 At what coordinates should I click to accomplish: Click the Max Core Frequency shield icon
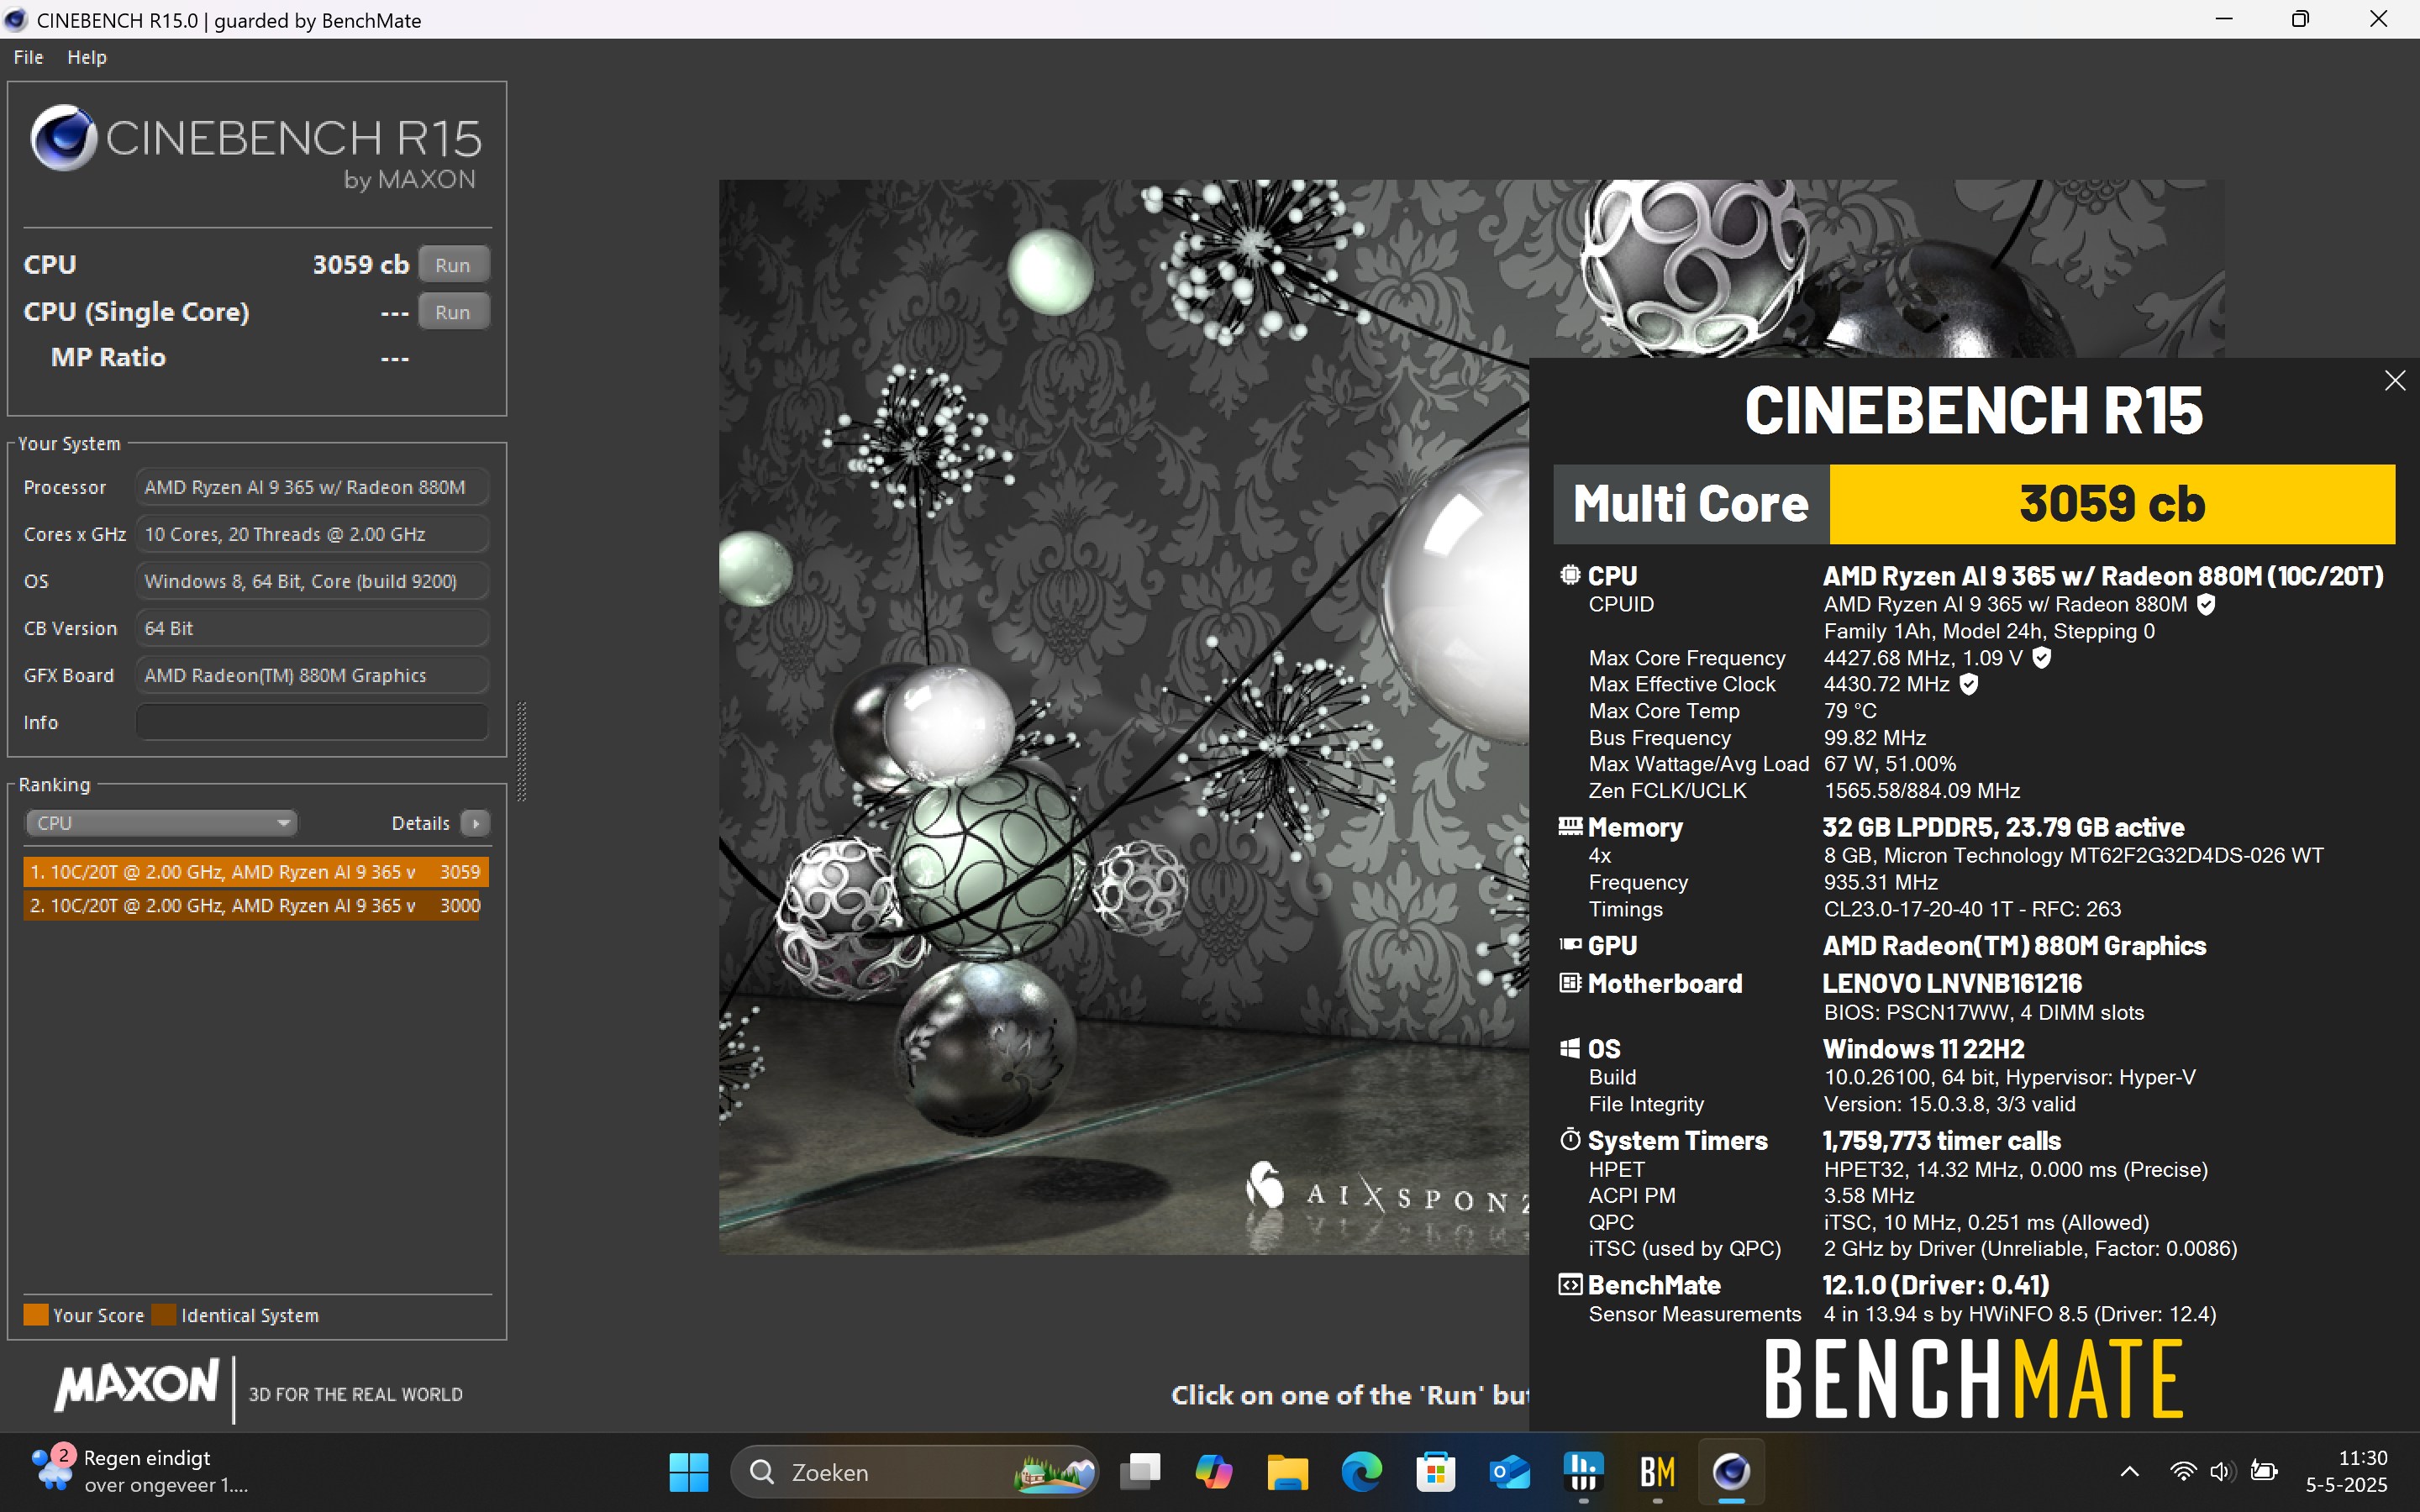(2042, 658)
